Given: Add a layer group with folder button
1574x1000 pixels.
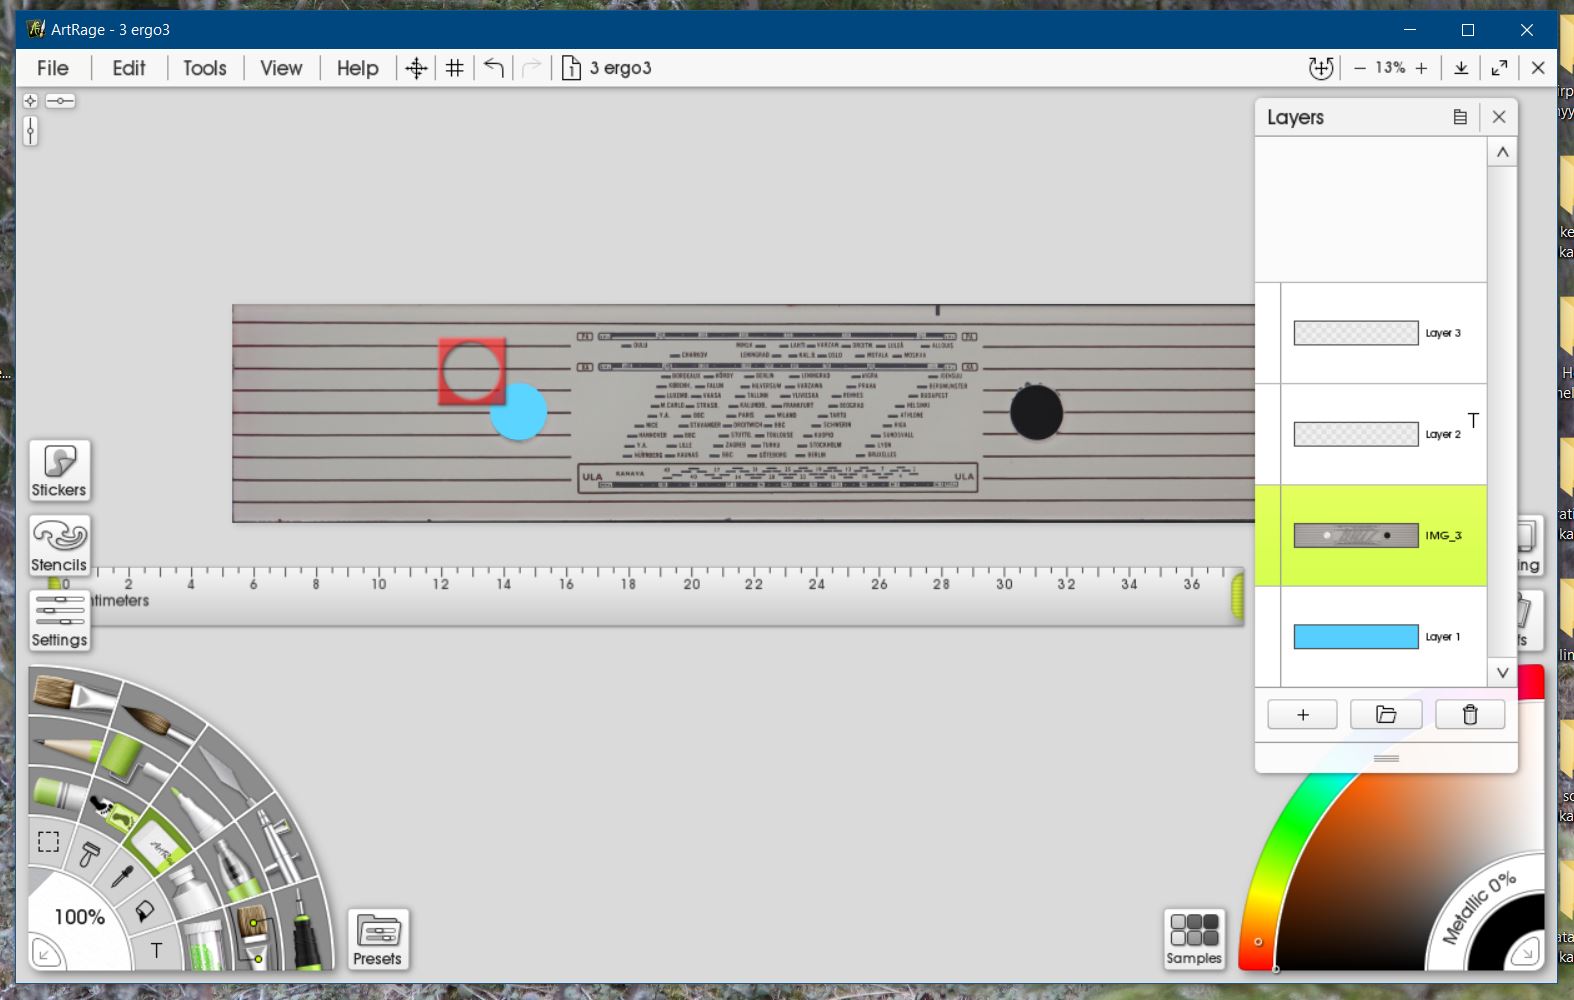Looking at the screenshot, I should tap(1386, 715).
